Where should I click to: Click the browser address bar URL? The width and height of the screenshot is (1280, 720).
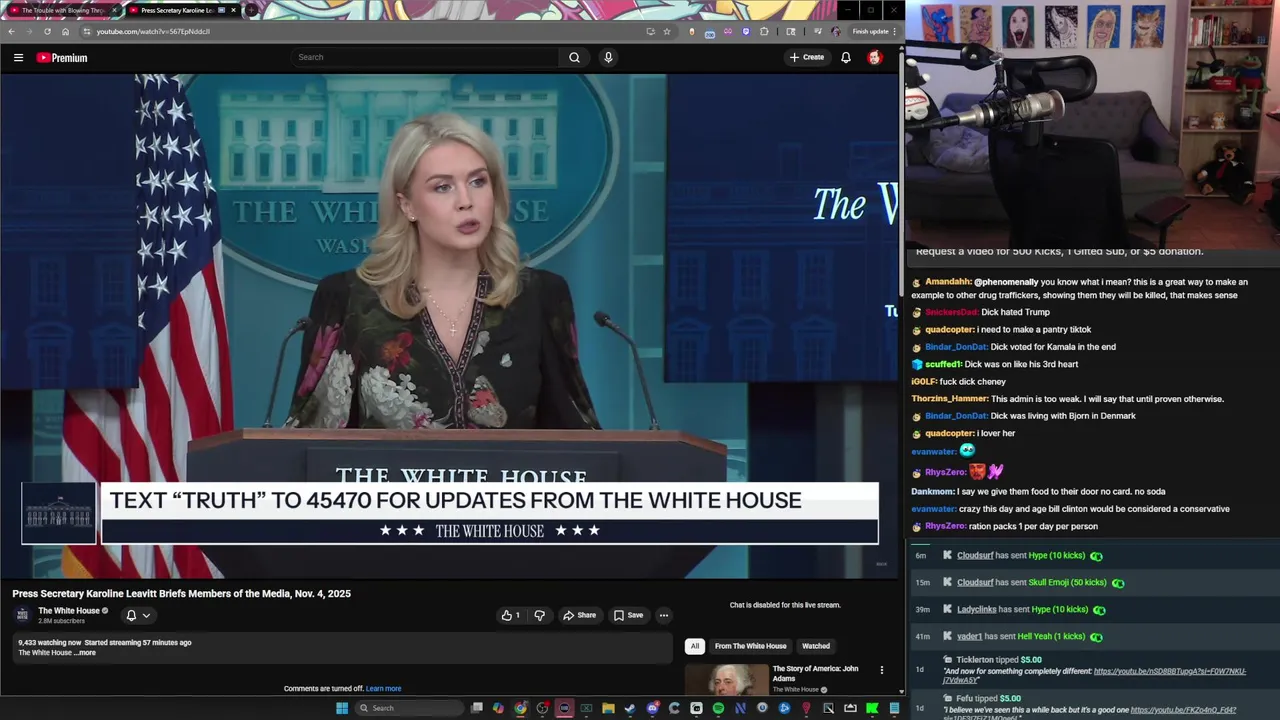[x=153, y=31]
